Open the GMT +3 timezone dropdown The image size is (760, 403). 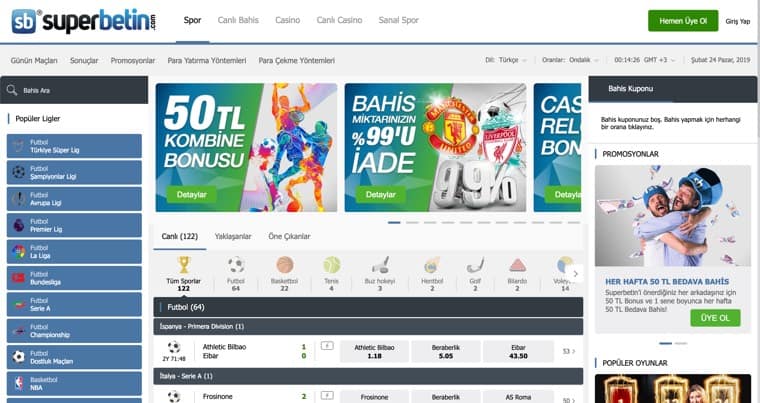[645, 60]
